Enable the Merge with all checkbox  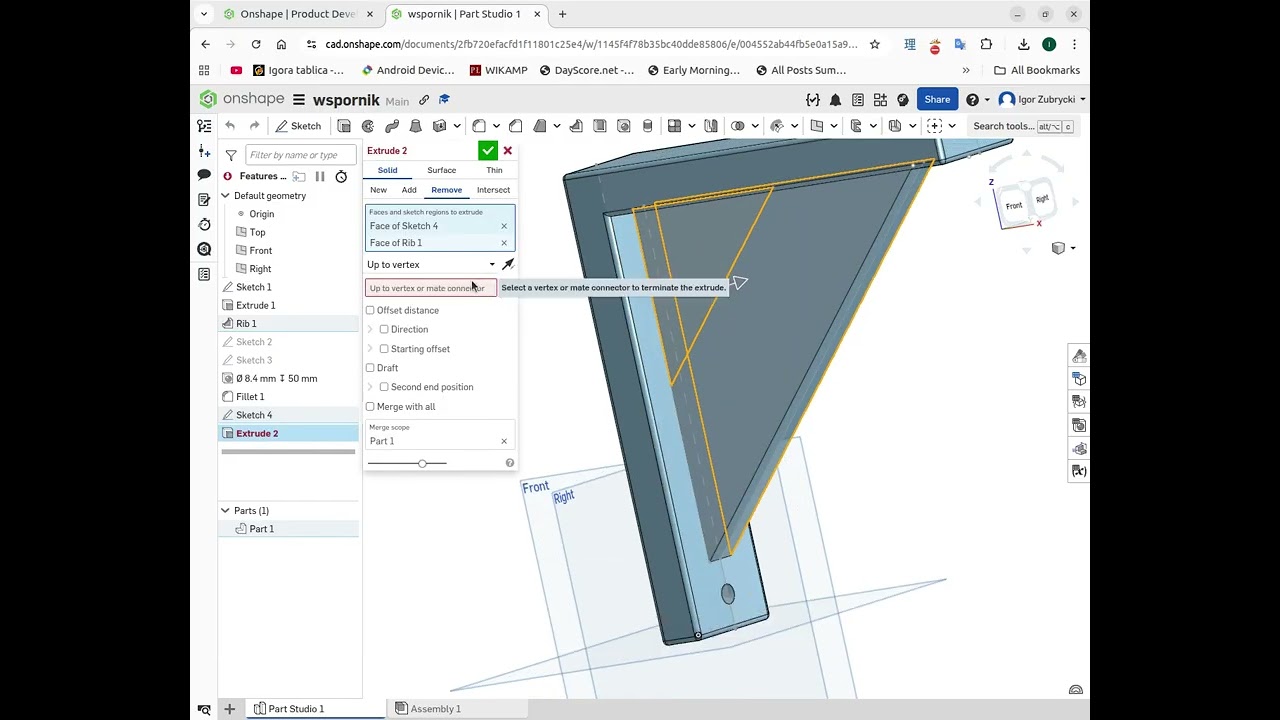point(370,407)
